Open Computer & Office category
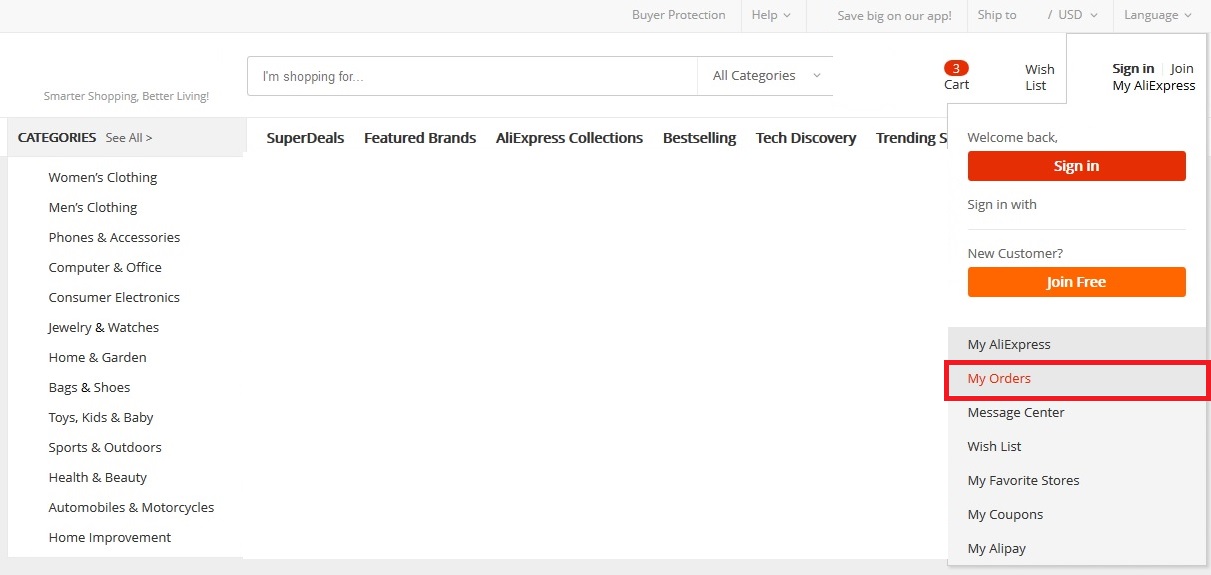The image size is (1211, 575). click(105, 267)
